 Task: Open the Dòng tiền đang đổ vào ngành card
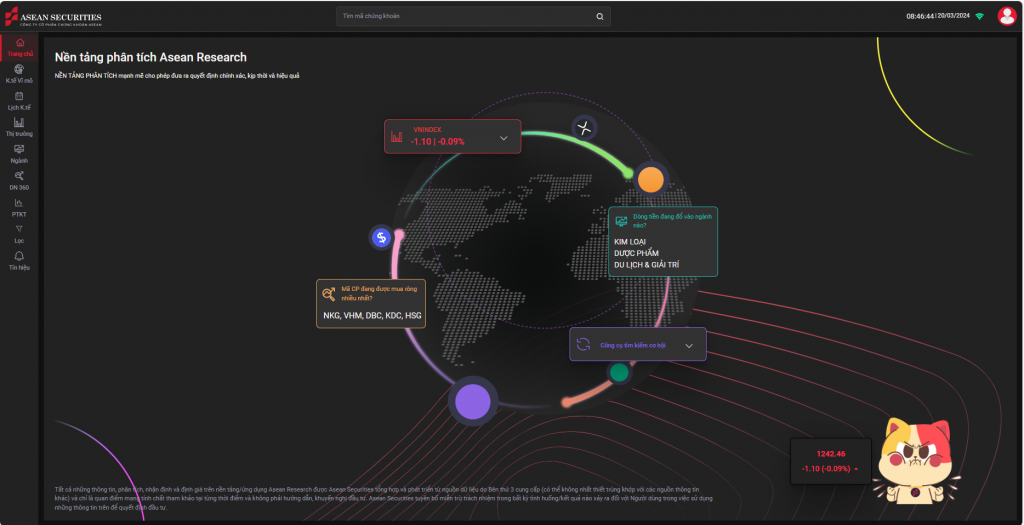pyautogui.click(x=663, y=242)
